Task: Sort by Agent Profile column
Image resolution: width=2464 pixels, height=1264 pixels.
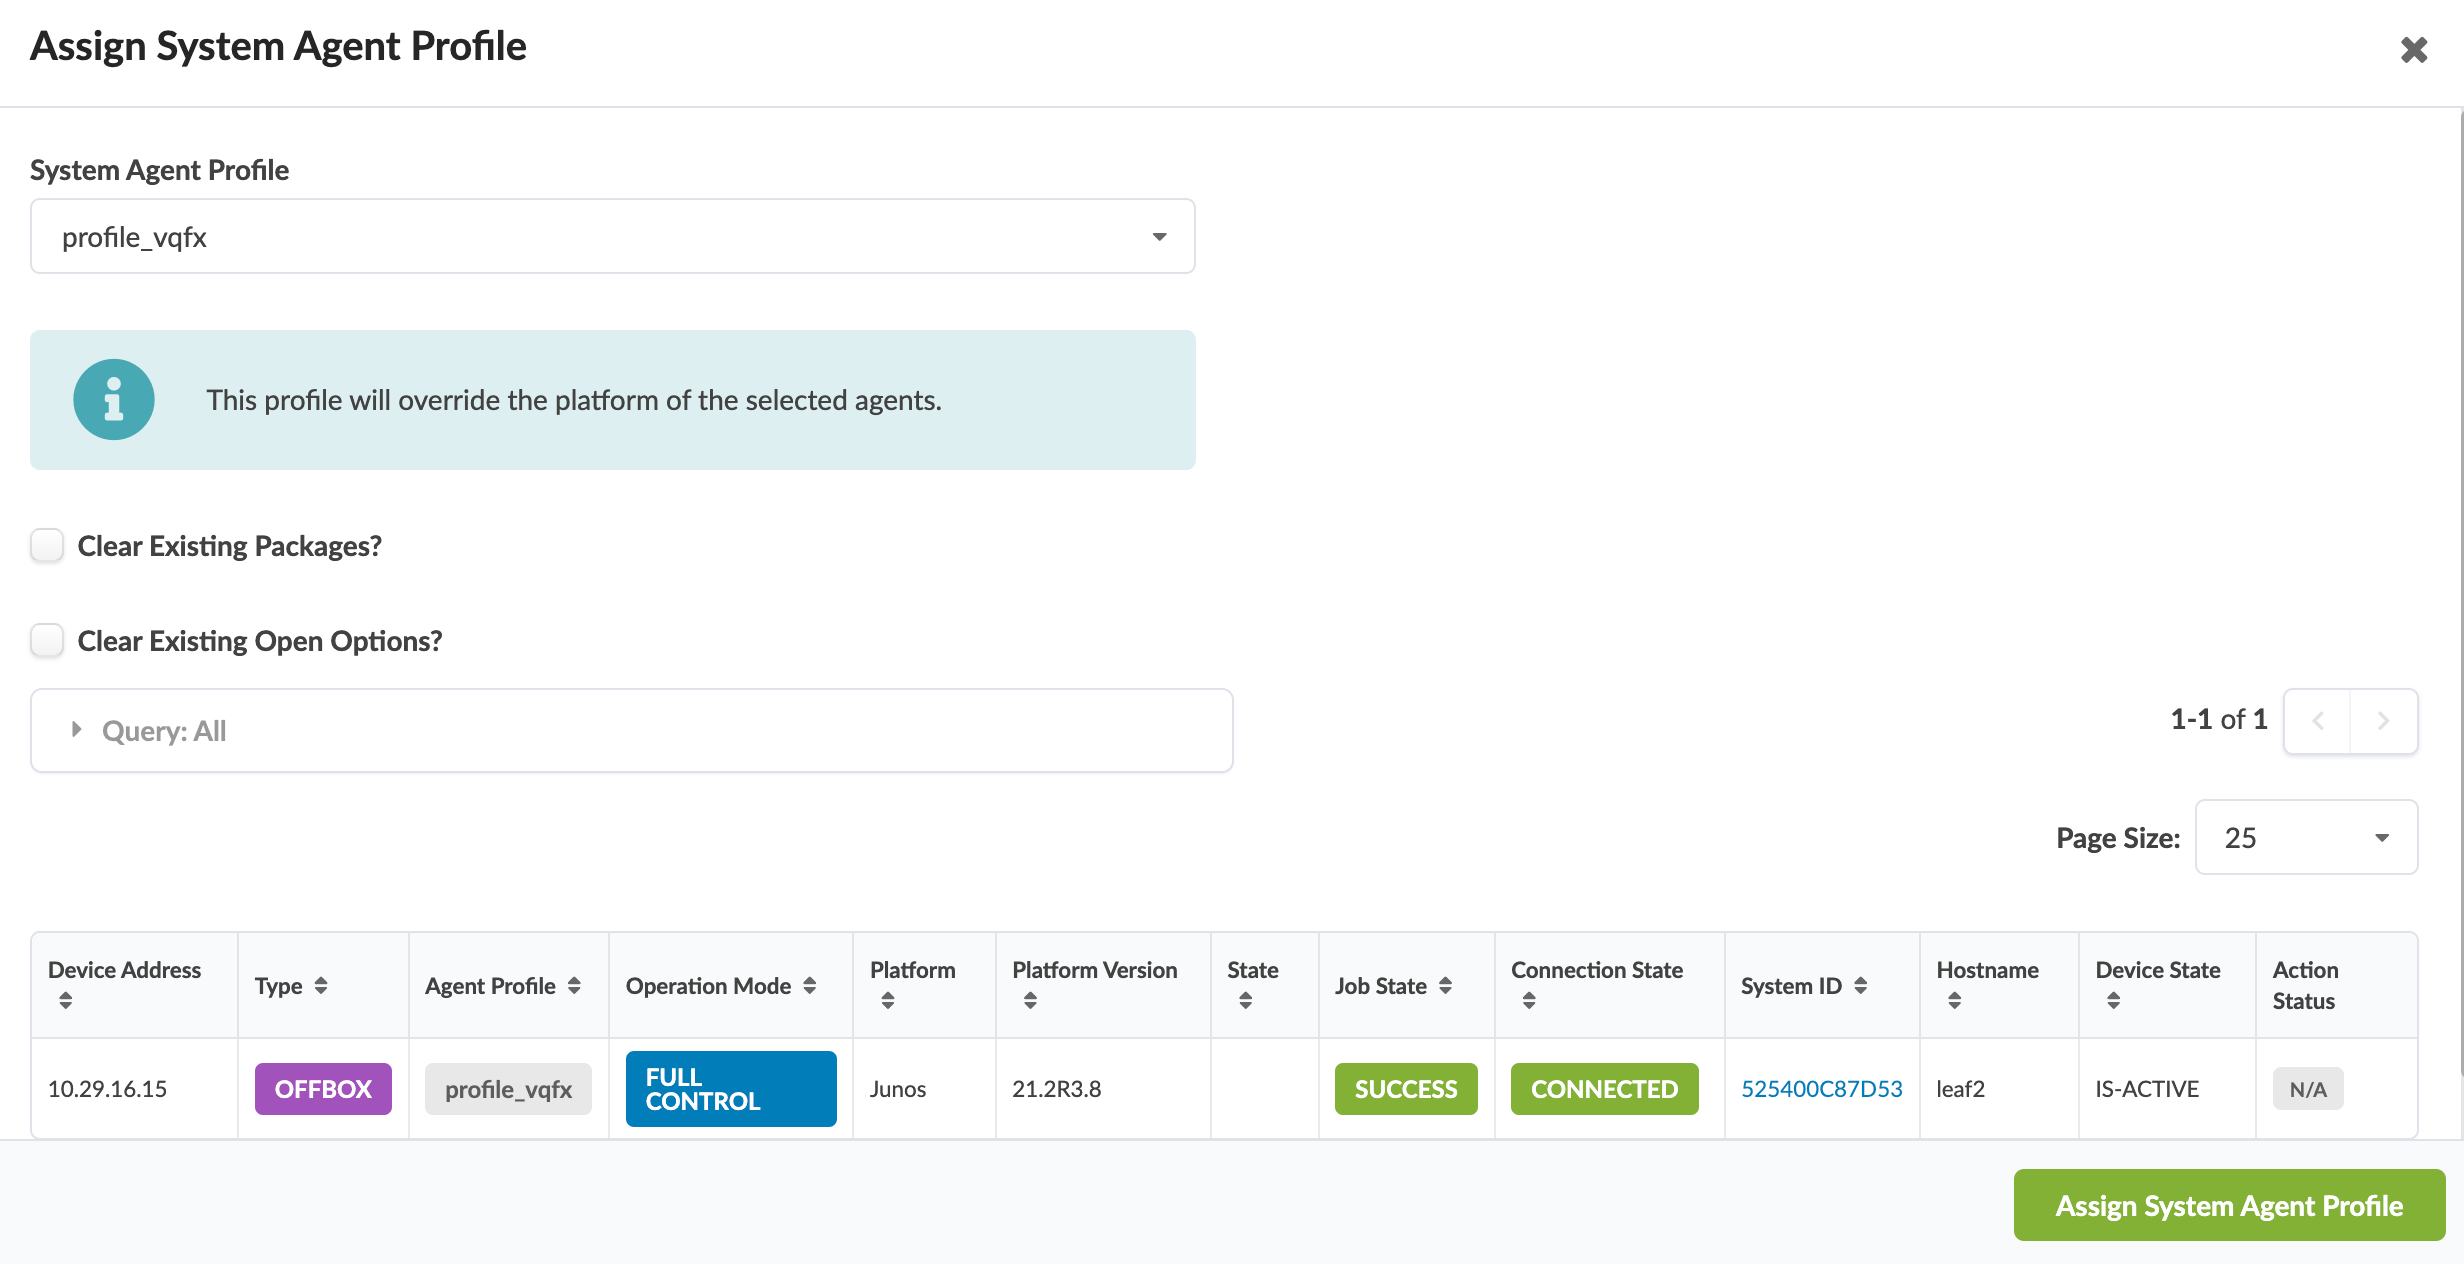Action: 573,985
